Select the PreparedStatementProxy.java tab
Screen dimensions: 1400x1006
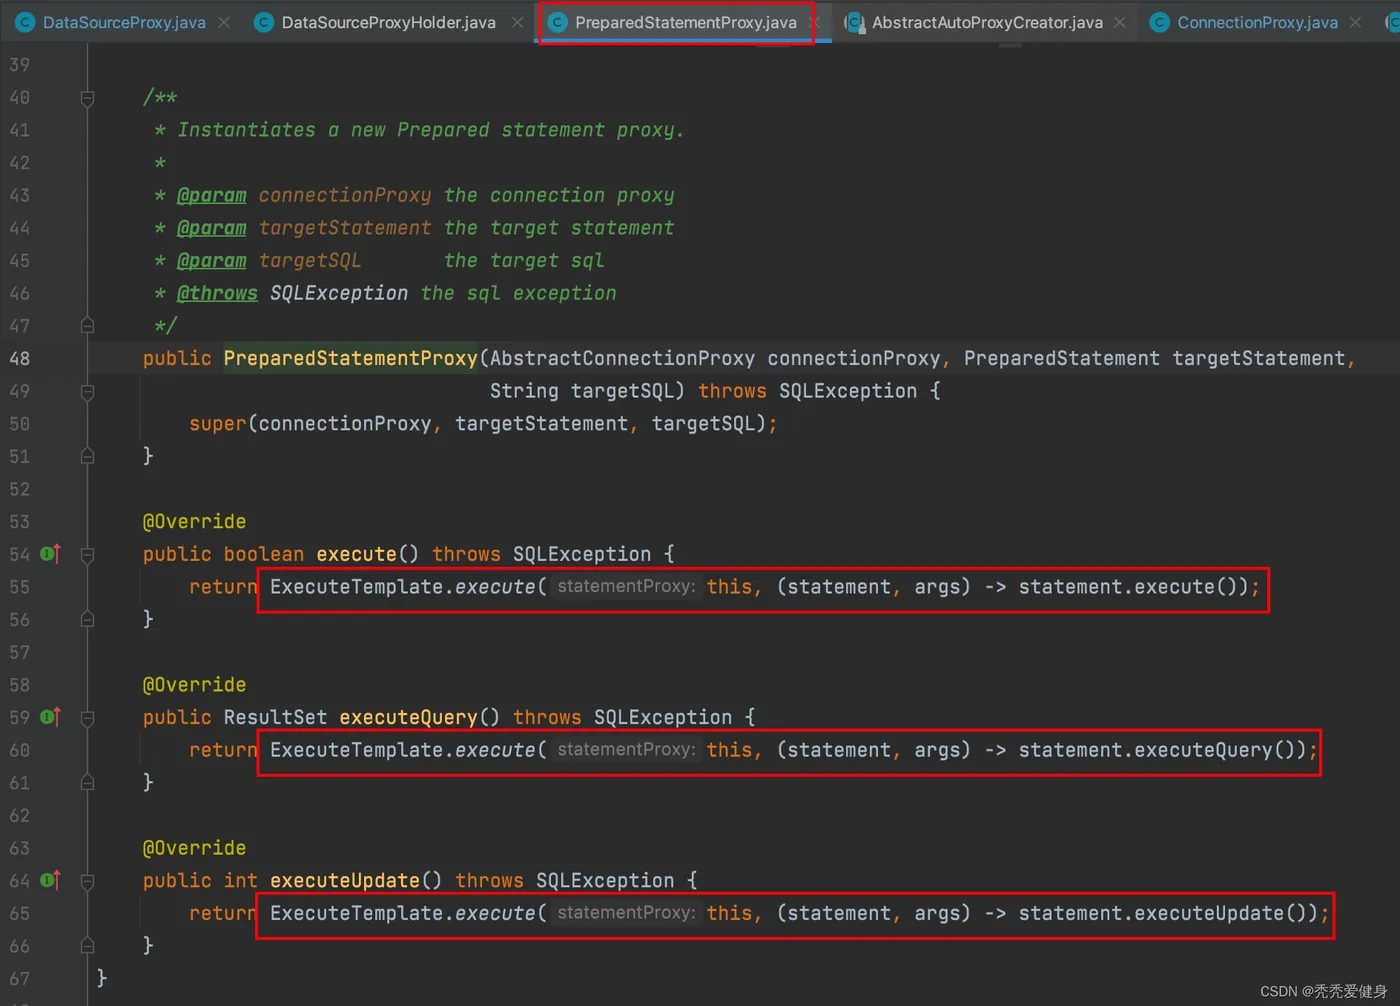click(x=685, y=22)
